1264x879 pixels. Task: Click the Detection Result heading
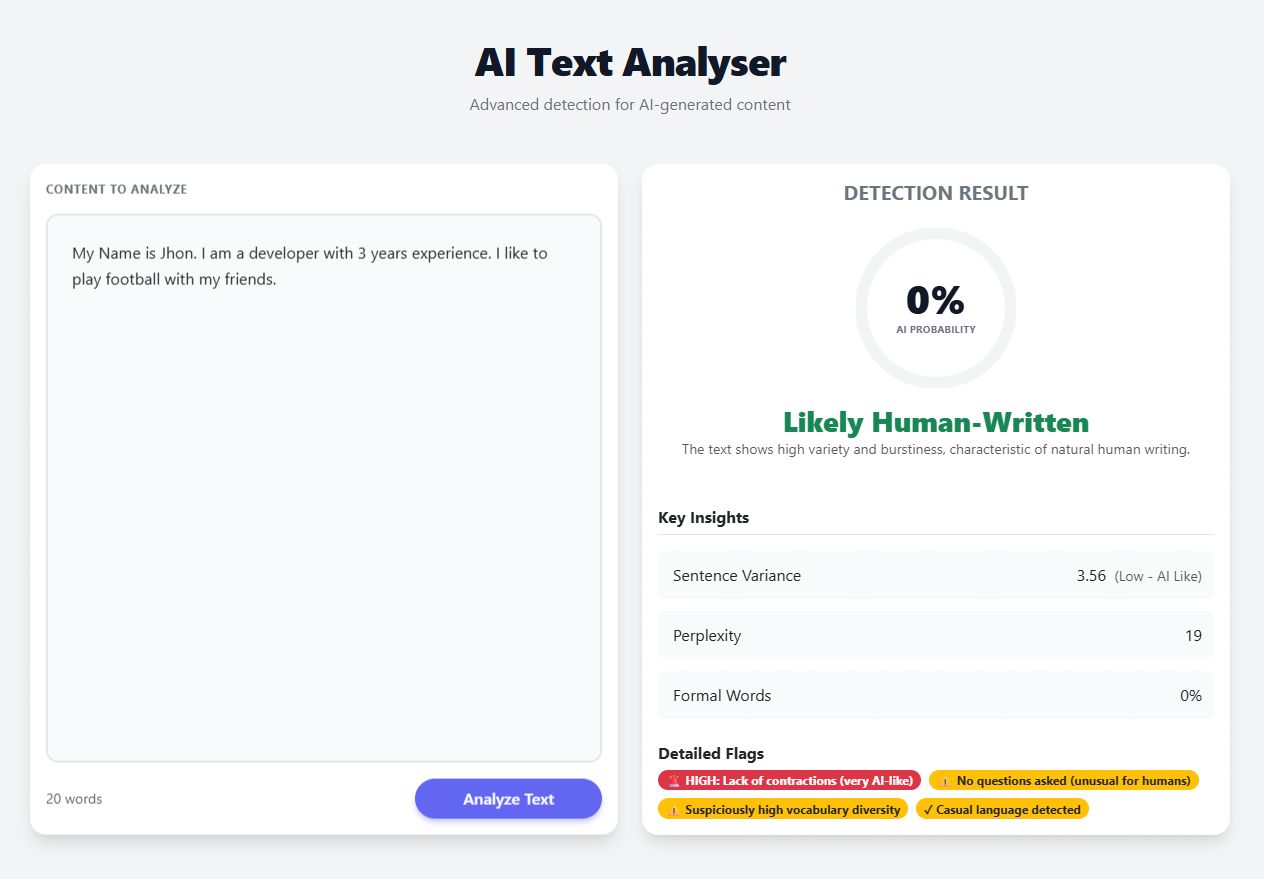click(x=935, y=194)
